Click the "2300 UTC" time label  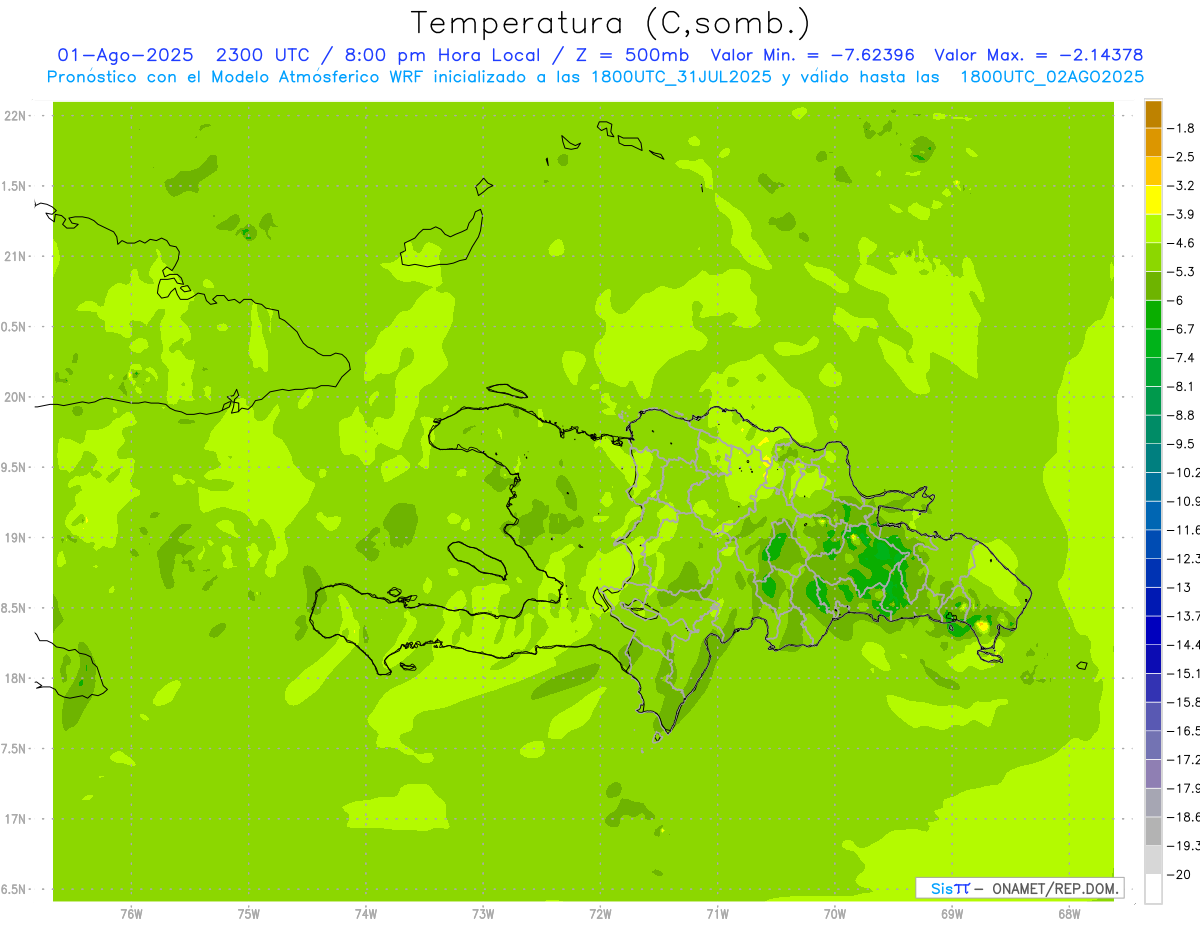pyautogui.click(x=264, y=55)
